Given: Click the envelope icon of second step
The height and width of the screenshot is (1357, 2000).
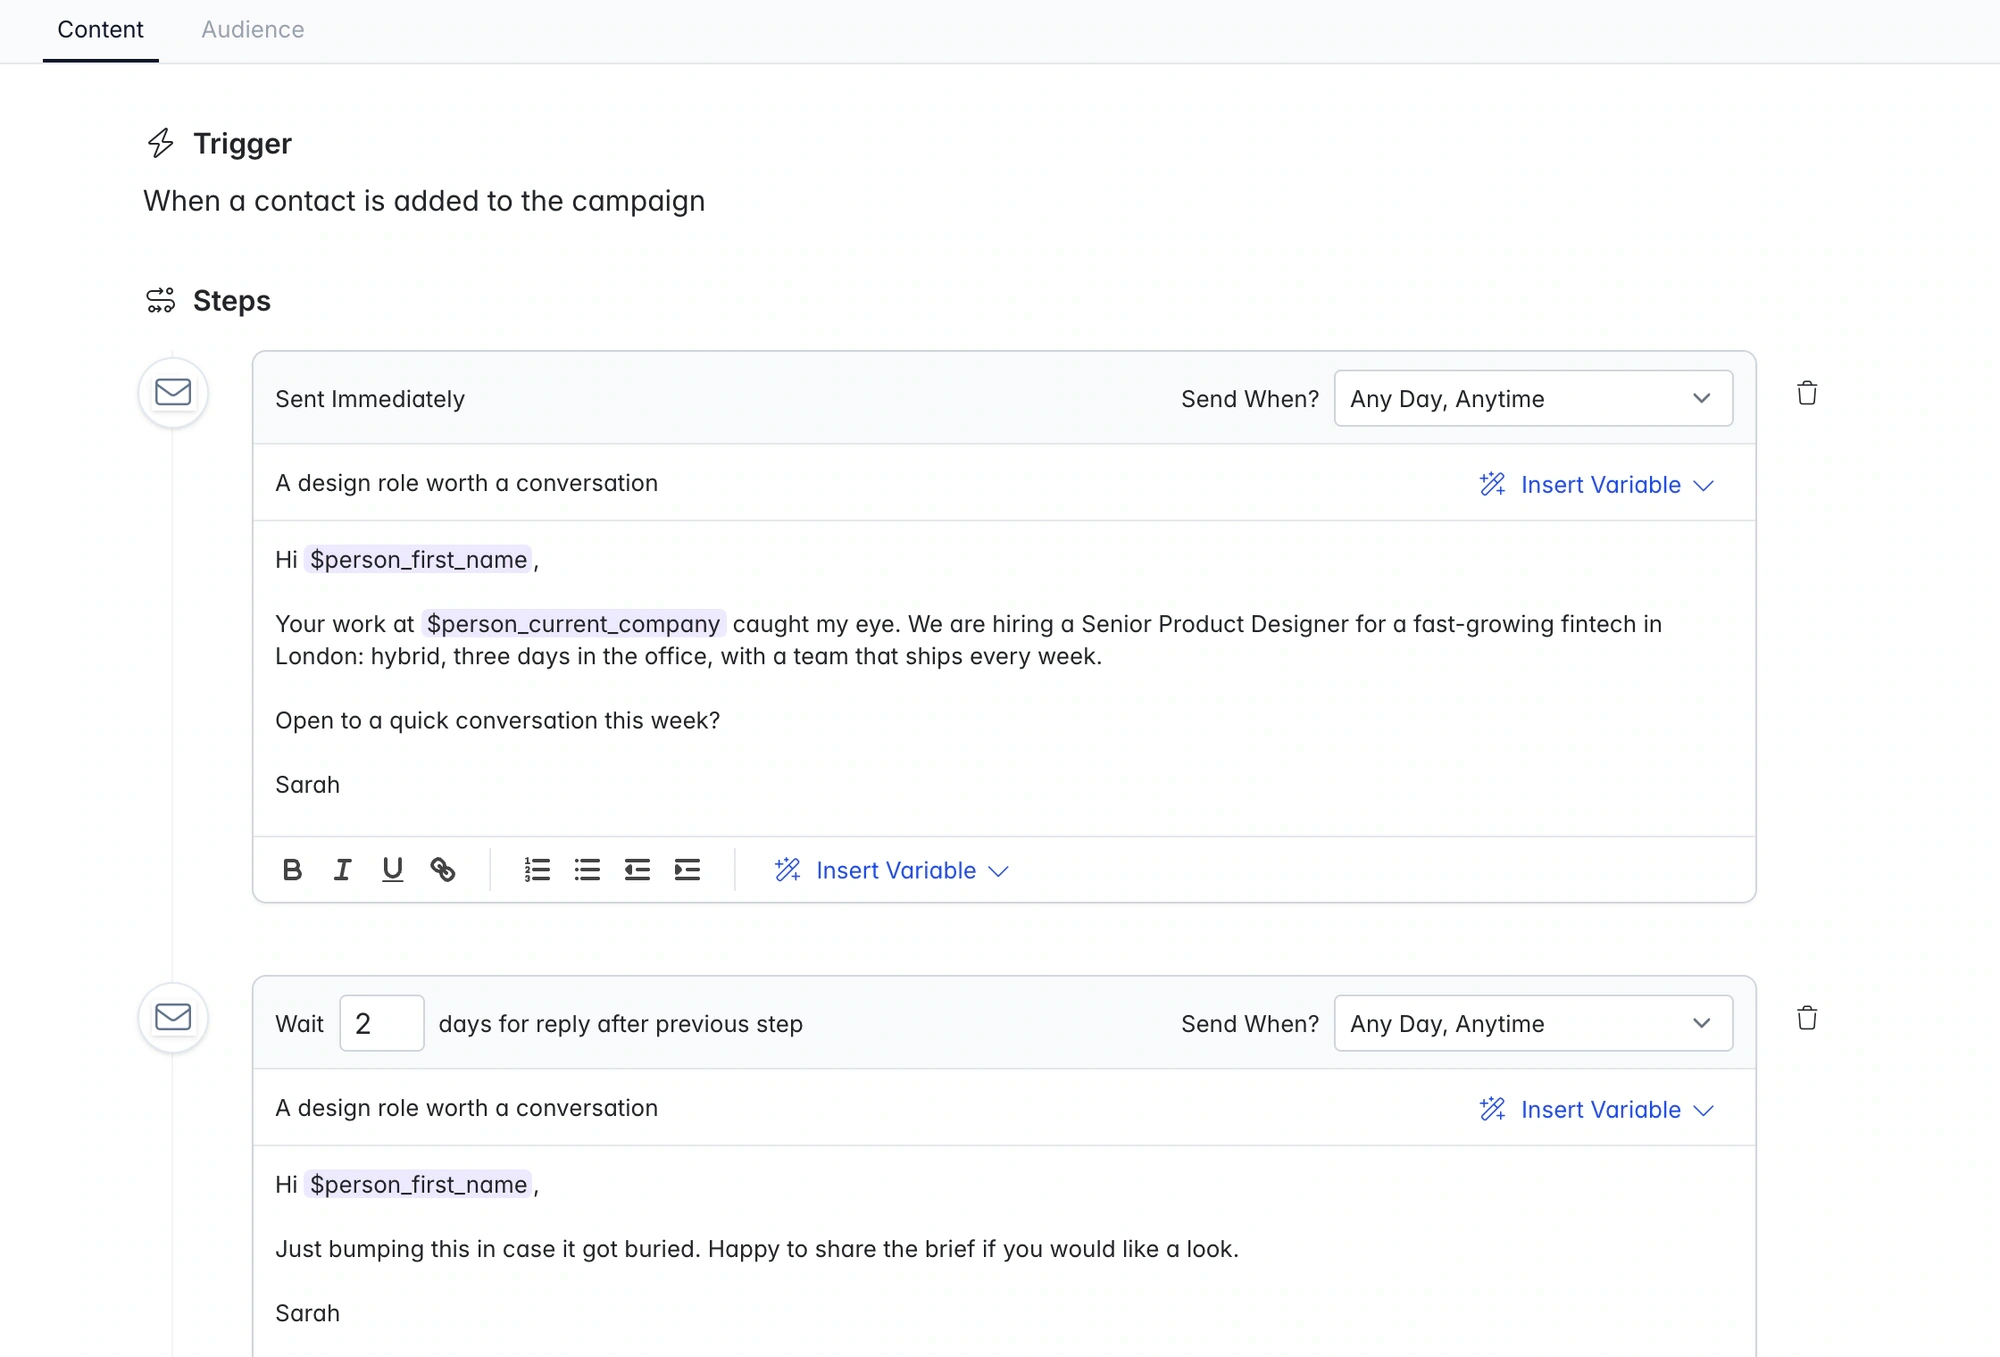Looking at the screenshot, I should click(173, 1017).
